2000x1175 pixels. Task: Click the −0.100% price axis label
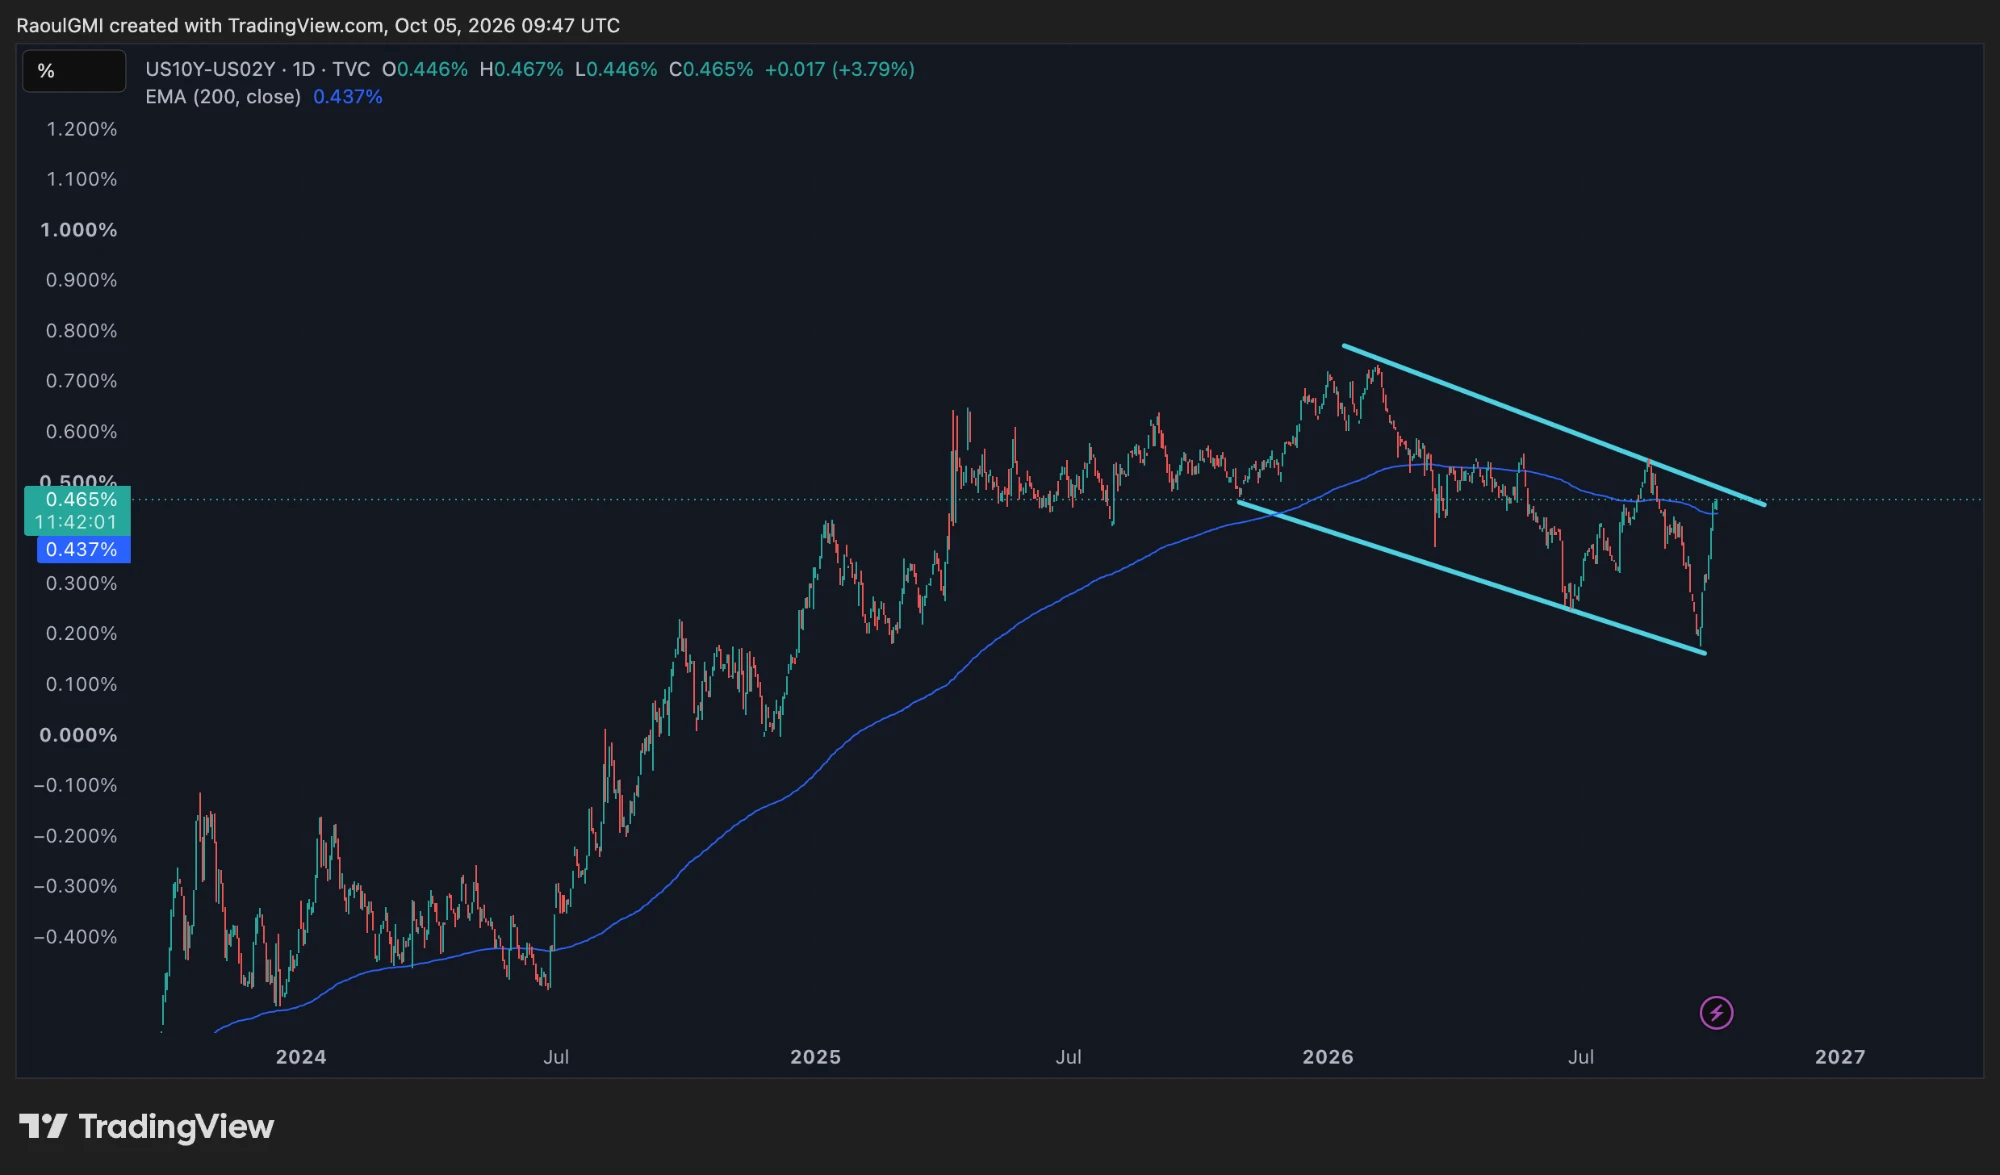pos(76,785)
